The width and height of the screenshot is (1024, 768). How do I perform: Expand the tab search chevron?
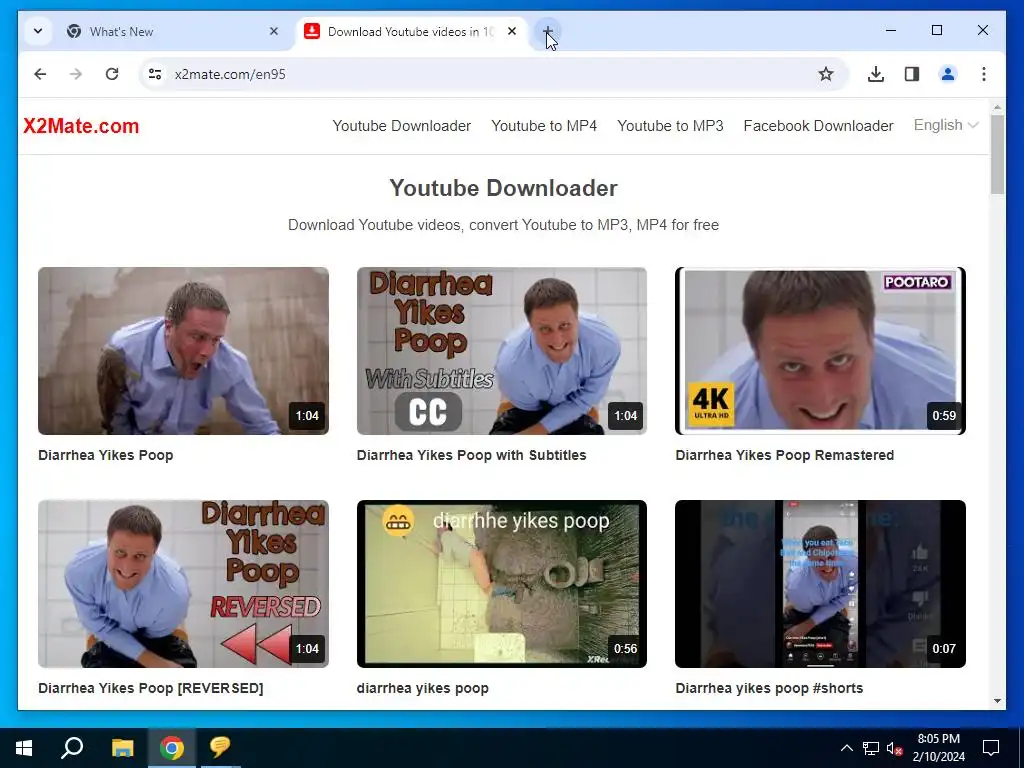pos(38,31)
